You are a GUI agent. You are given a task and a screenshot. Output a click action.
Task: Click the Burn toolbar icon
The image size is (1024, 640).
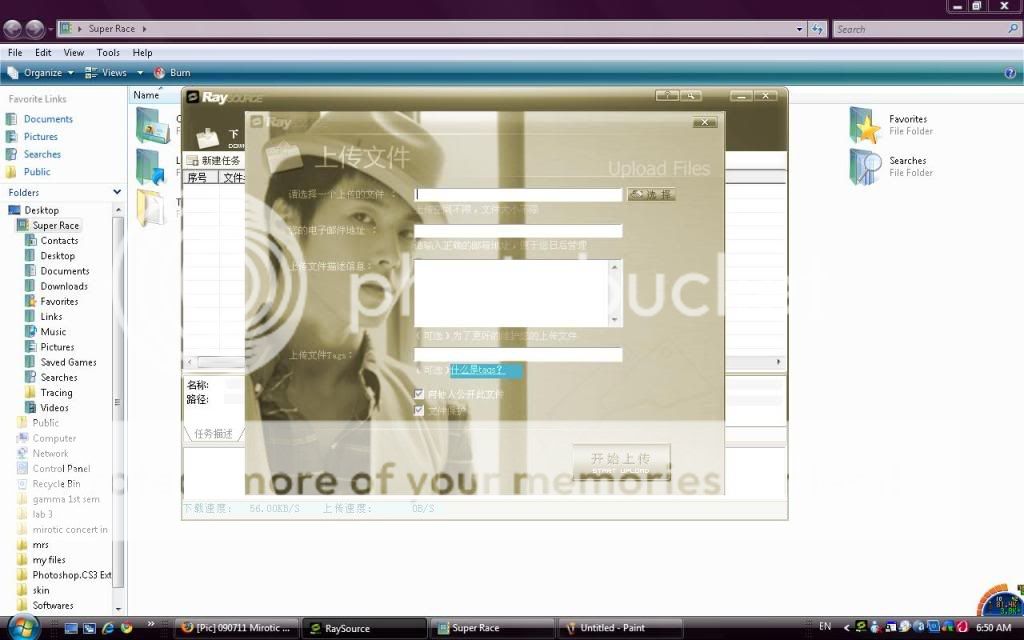(160, 73)
